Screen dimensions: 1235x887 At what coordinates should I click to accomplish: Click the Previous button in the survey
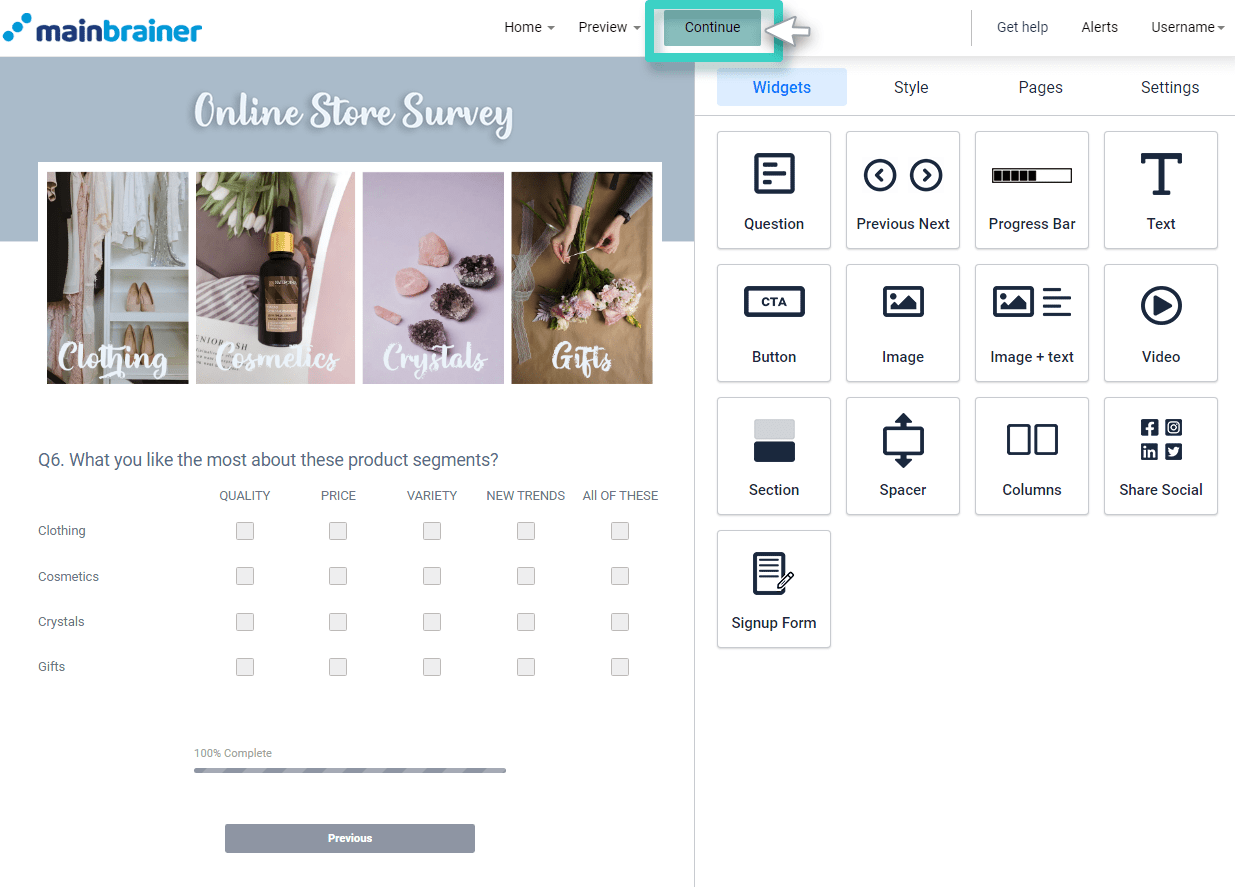pos(349,838)
